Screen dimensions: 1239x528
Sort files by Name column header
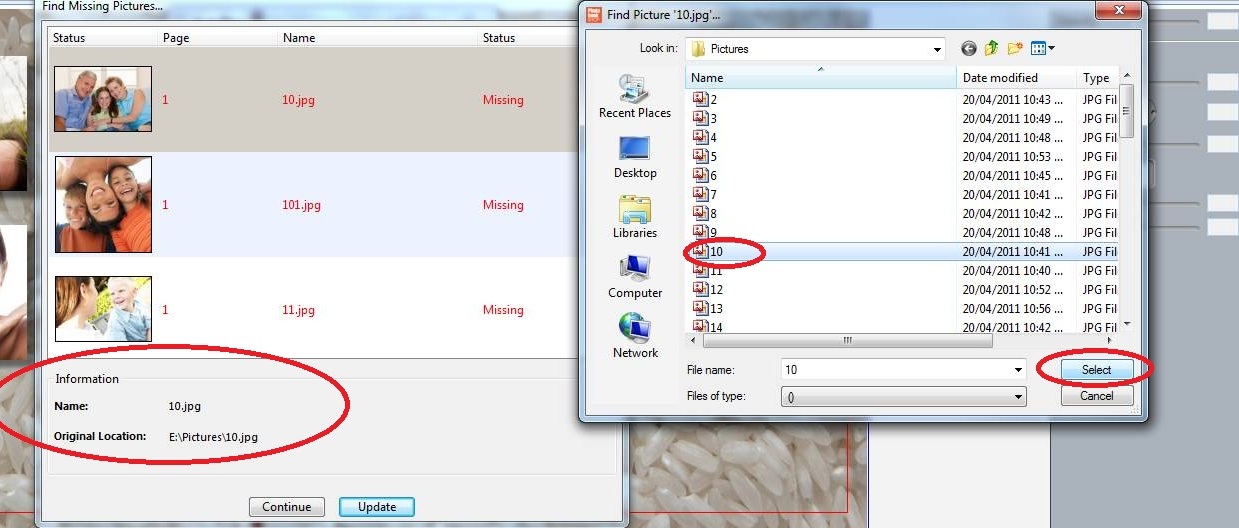tap(820, 78)
